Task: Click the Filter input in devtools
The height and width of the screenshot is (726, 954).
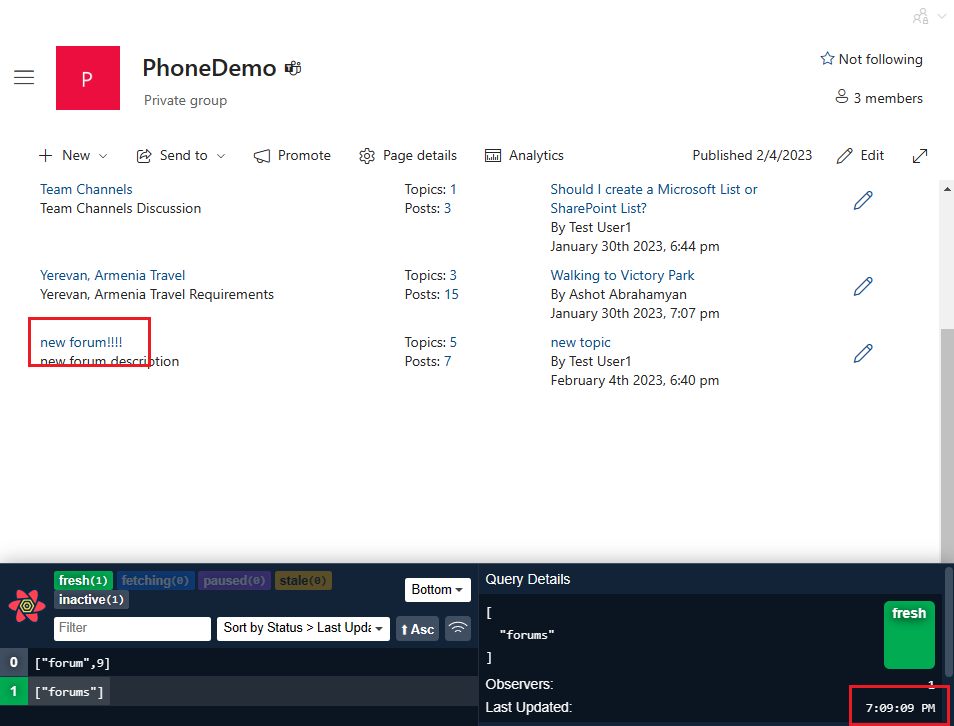Action: click(x=132, y=628)
